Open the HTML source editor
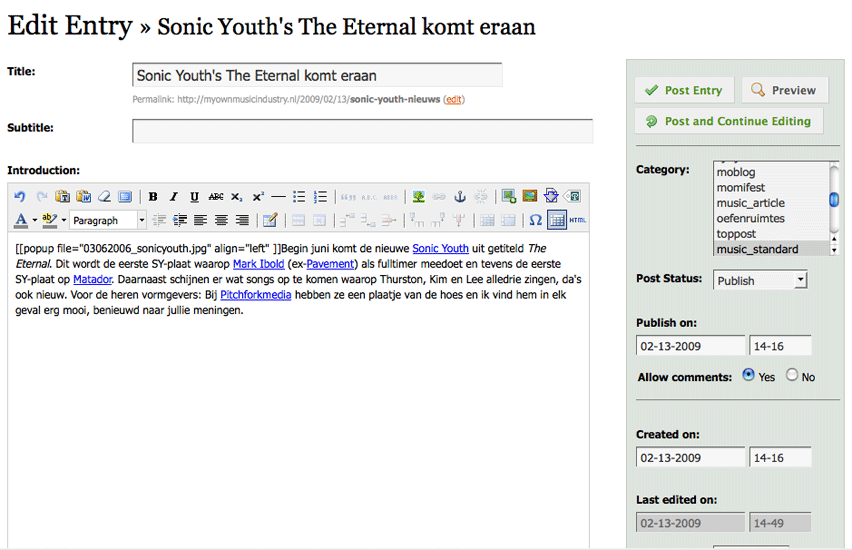Screen dimensions: 852x550 578,220
